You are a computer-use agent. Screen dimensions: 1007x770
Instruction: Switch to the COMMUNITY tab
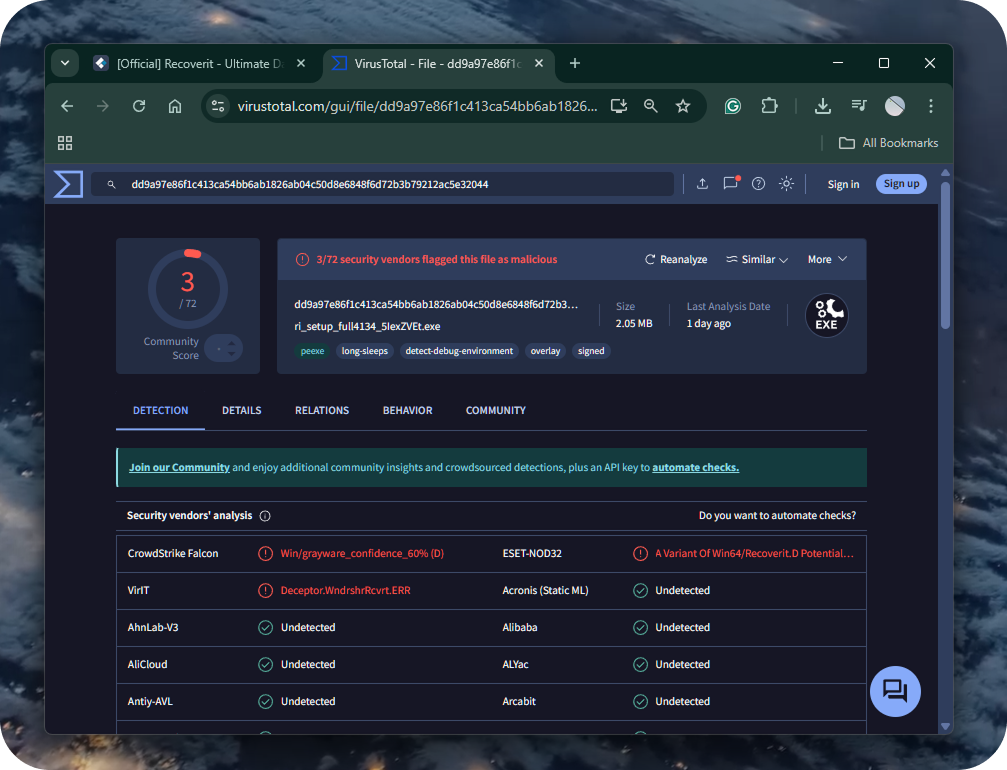tap(496, 410)
